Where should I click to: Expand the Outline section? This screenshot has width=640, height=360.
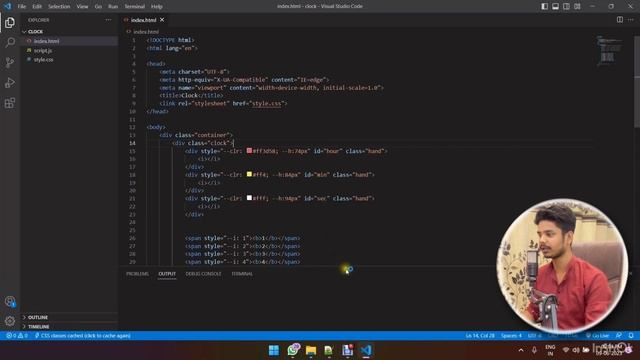coord(69,317)
